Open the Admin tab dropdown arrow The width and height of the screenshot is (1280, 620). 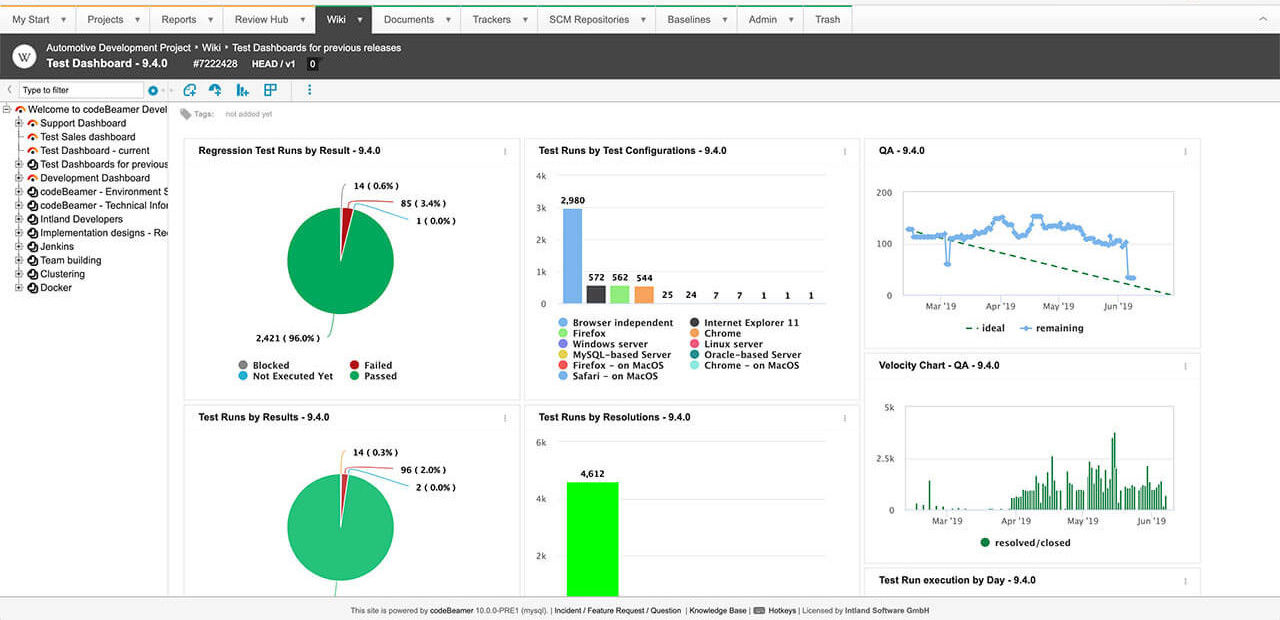(x=791, y=20)
